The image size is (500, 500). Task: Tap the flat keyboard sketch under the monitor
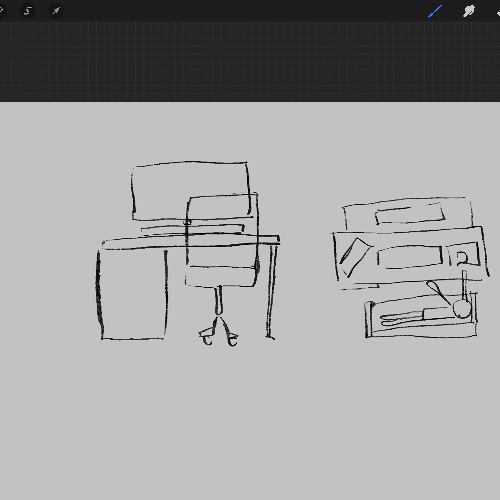(x=193, y=230)
